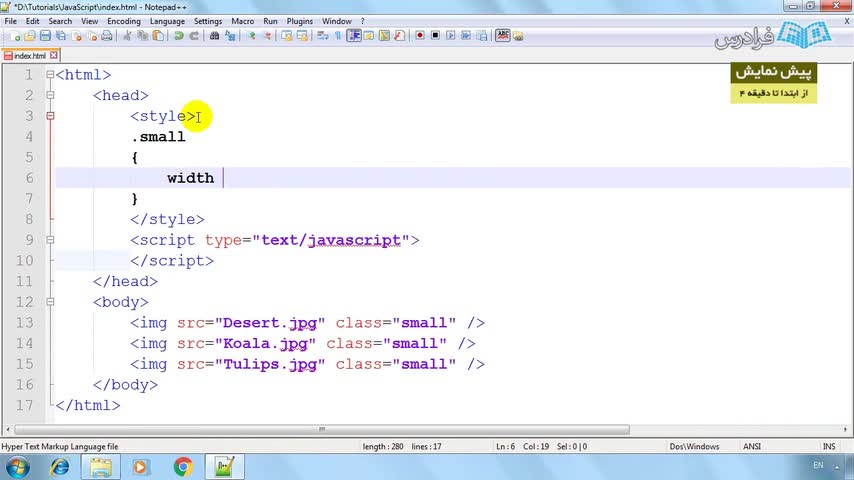Open the Macro menu

click(x=242, y=21)
